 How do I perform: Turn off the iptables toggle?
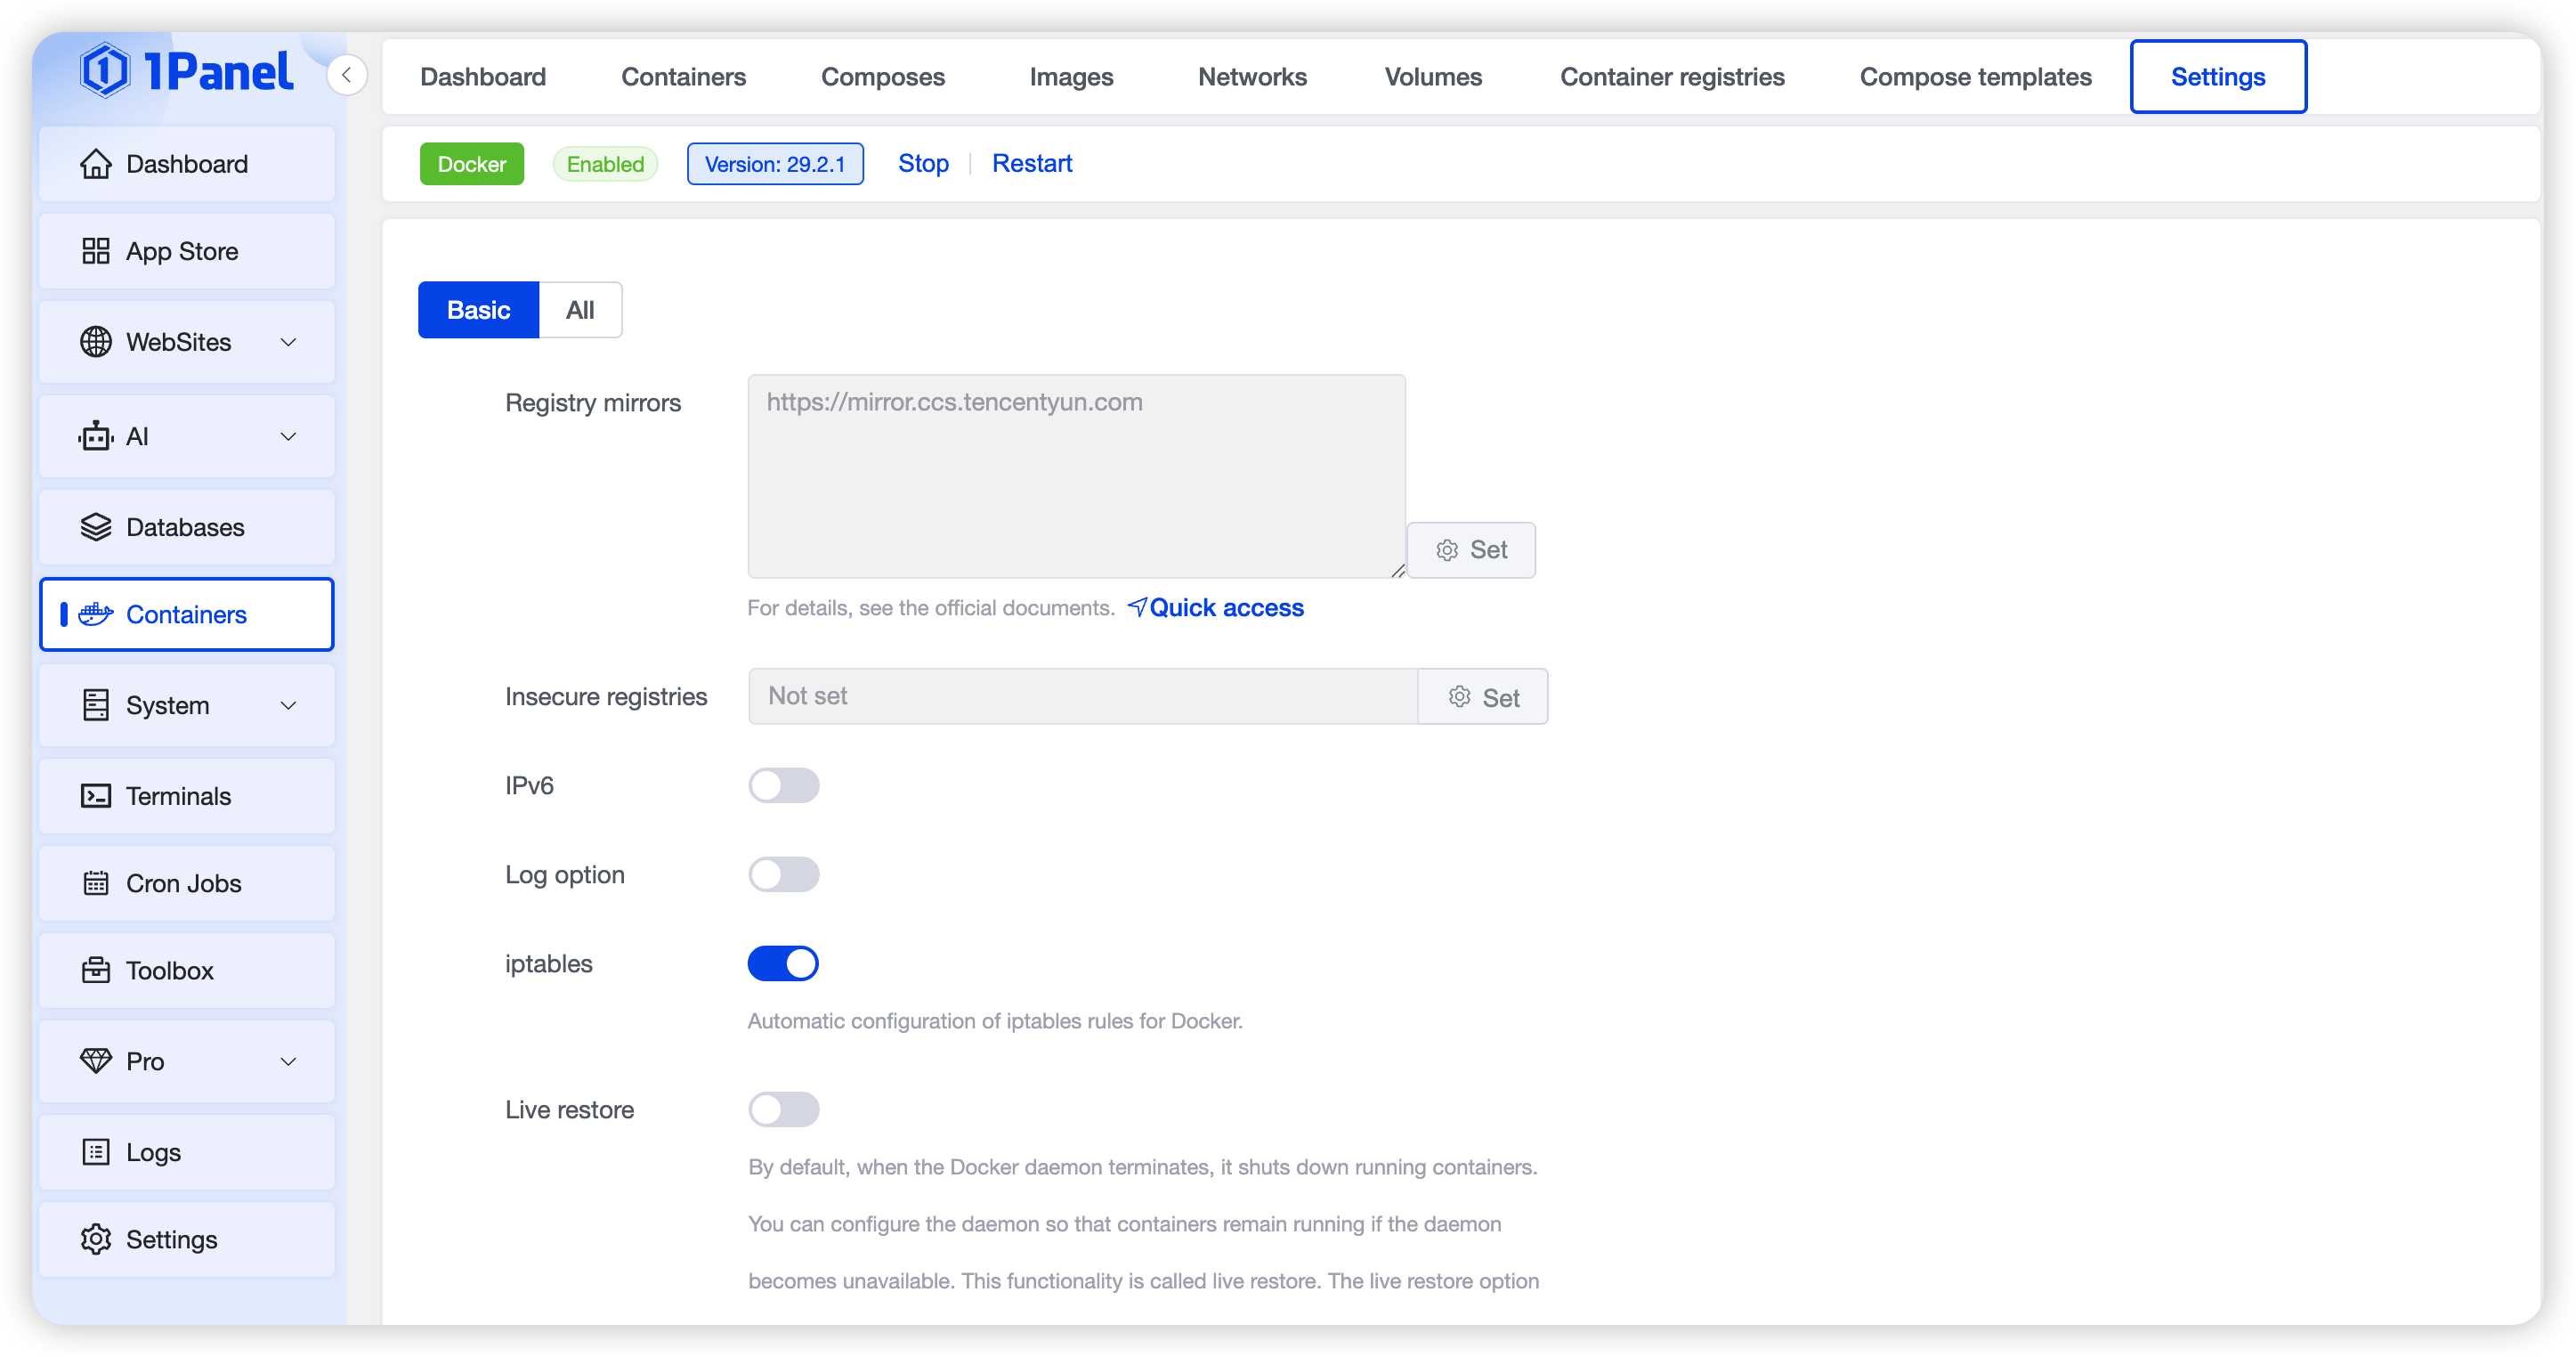pyautogui.click(x=783, y=964)
